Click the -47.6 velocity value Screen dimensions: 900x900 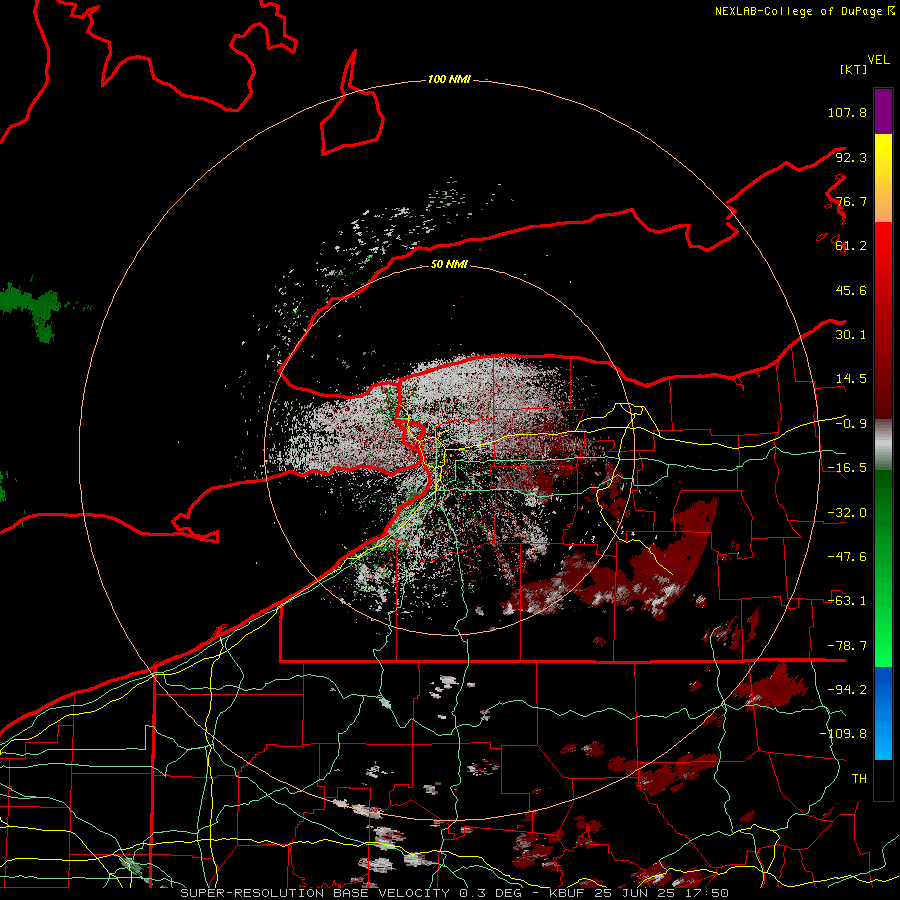(847, 557)
